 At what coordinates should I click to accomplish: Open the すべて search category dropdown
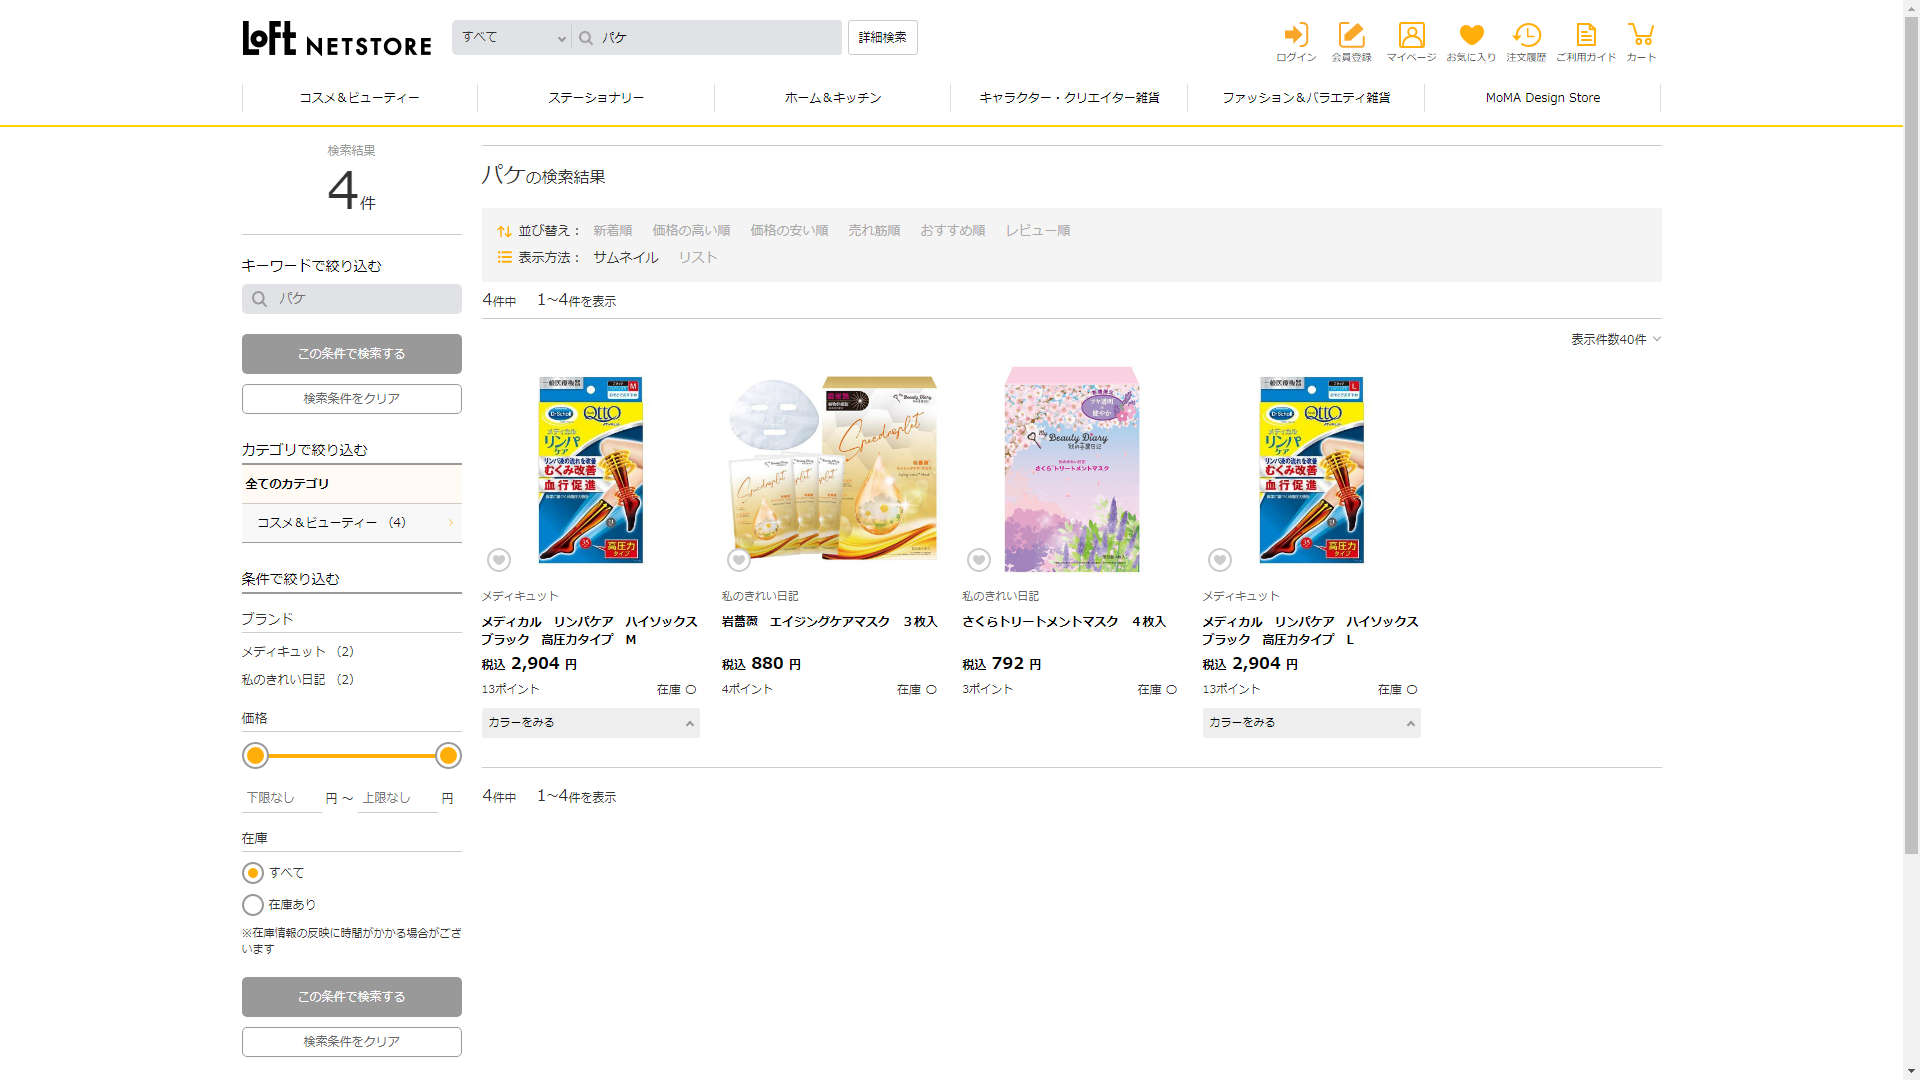(512, 38)
